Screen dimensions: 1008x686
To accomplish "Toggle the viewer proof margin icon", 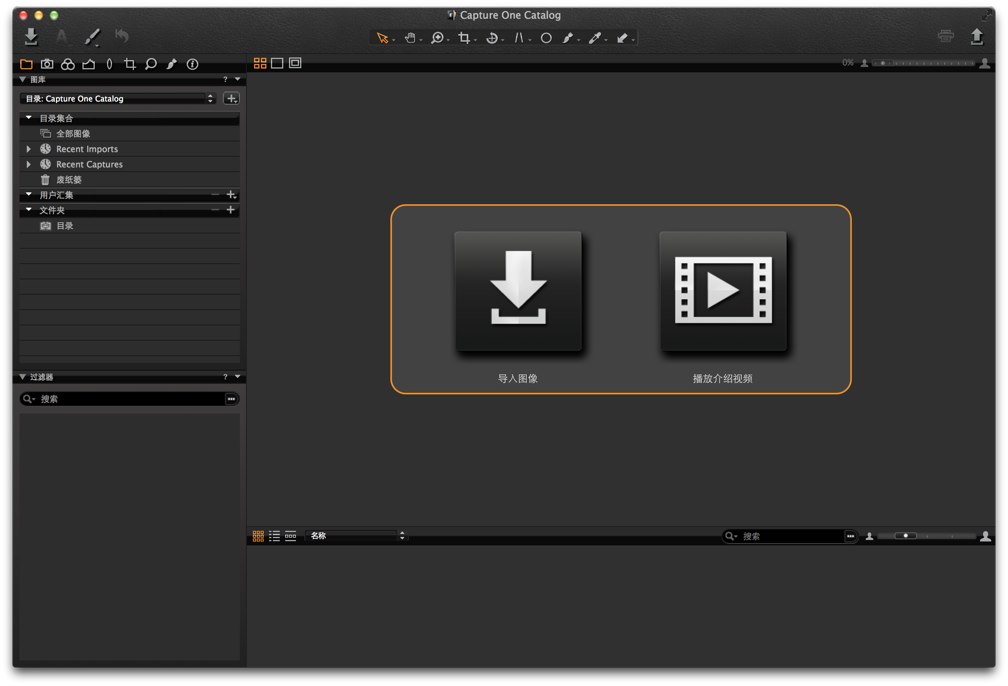I will (x=295, y=63).
